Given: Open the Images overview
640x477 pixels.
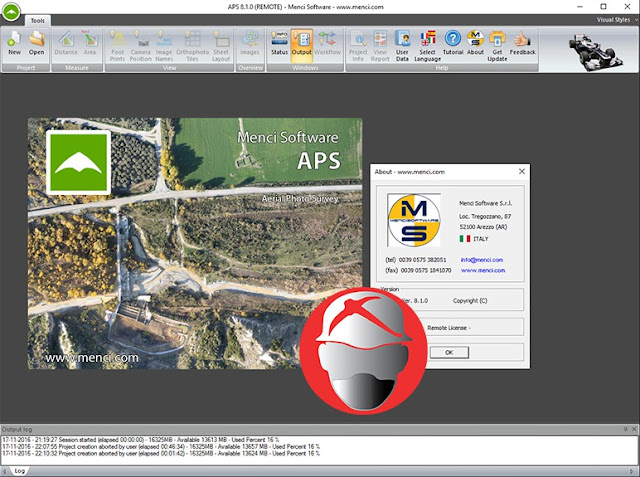Looking at the screenshot, I should point(250,43).
